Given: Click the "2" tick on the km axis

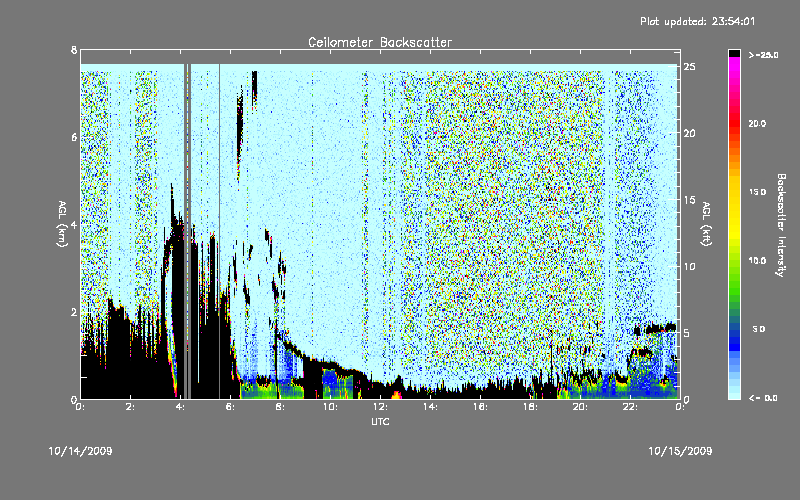Looking at the screenshot, I should (74, 312).
